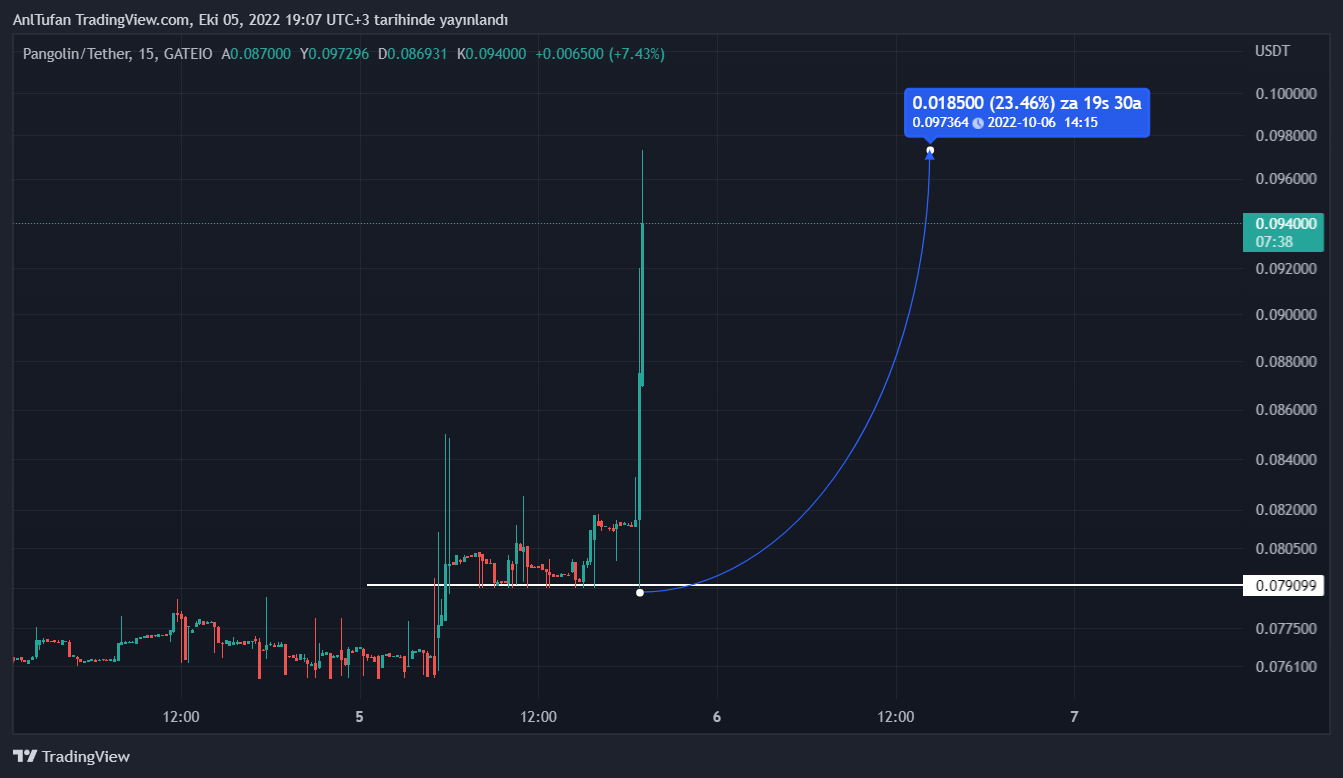Click the low value D0.086931

coord(414,54)
